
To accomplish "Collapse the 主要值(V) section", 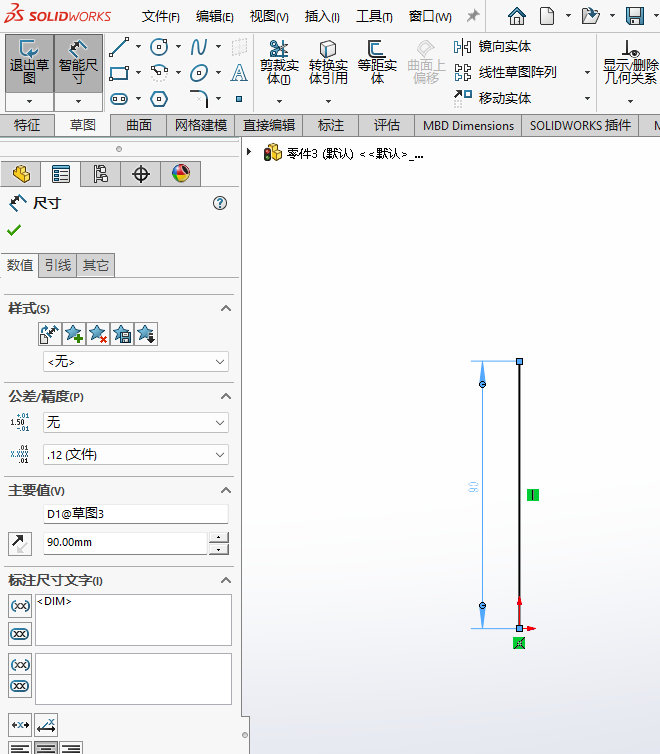I will (225, 490).
